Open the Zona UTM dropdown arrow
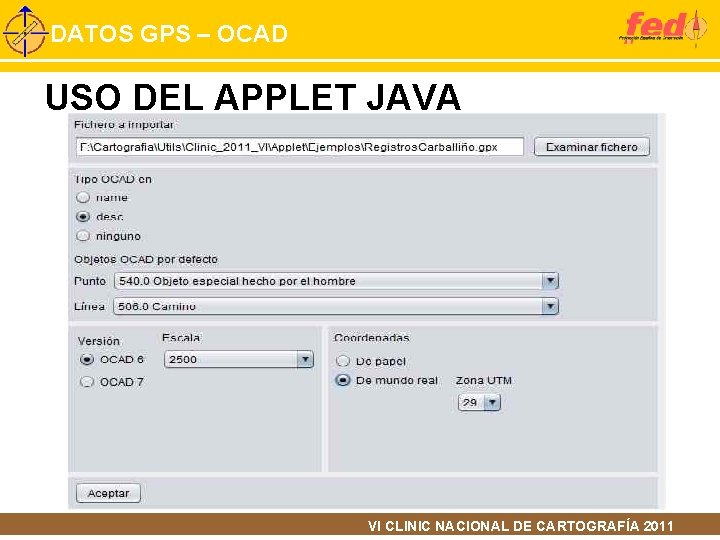Screen dimensions: 720x540 (492, 403)
